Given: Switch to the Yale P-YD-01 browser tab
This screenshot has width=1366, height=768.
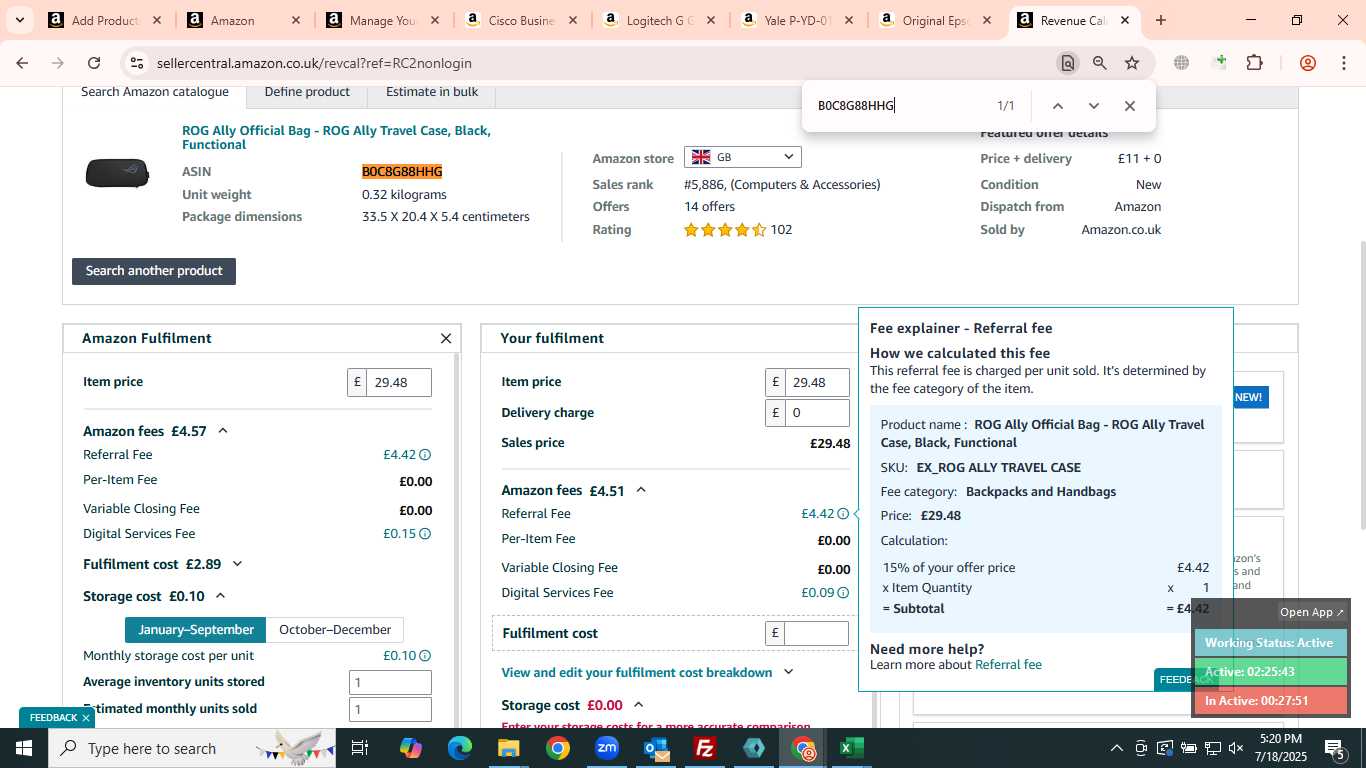Looking at the screenshot, I should pos(797,20).
